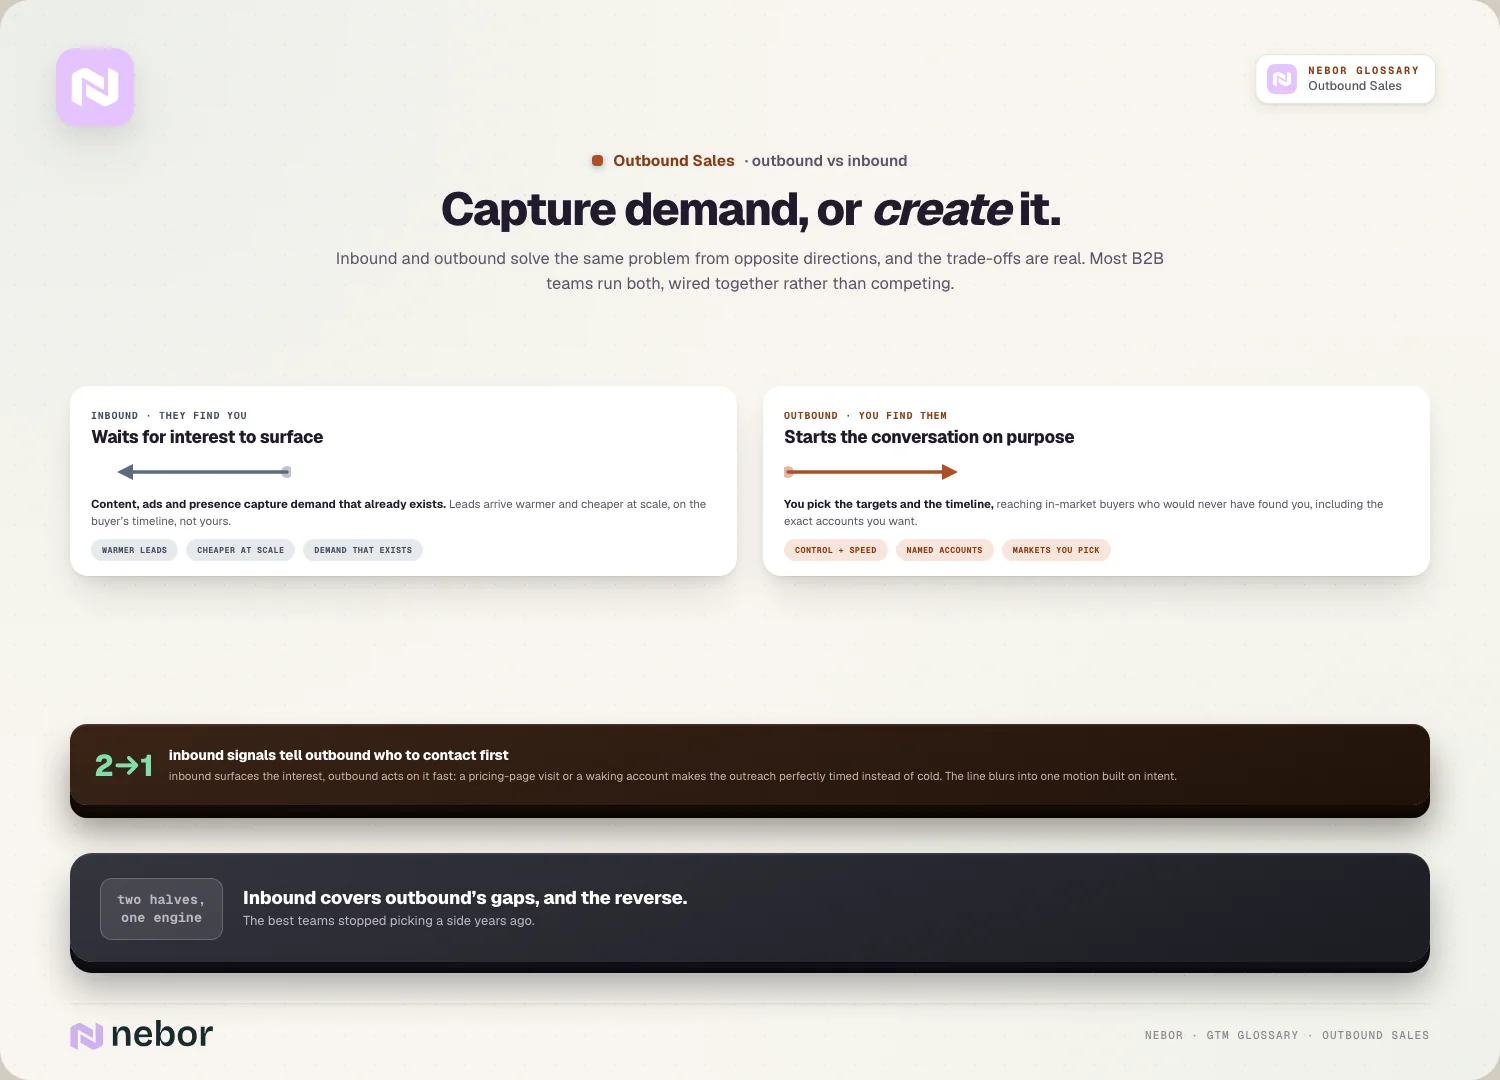Click the footer 'OUTBOUND SALES' breadcrumb text
Screen dimensions: 1500x1080
(x=1375, y=1036)
